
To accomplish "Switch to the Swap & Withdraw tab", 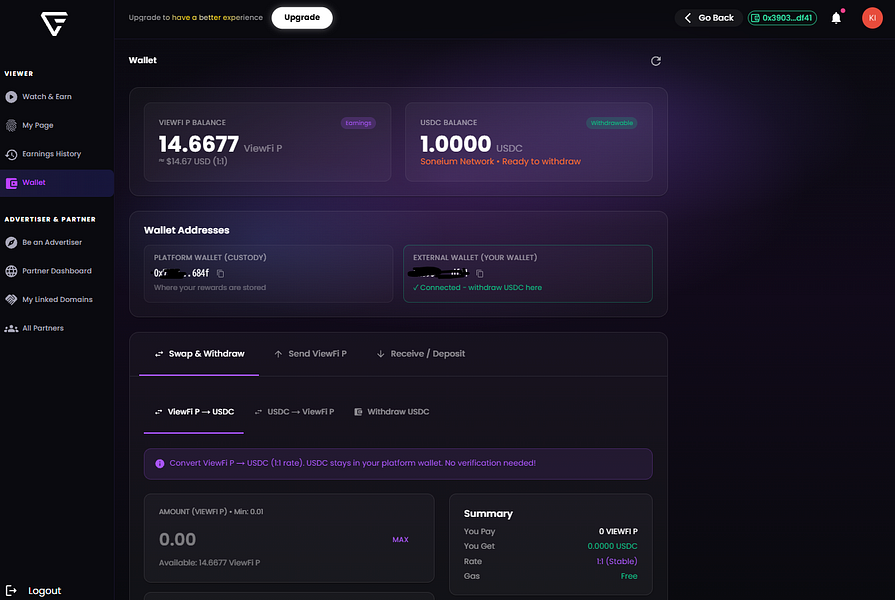I will pyautogui.click(x=199, y=354).
